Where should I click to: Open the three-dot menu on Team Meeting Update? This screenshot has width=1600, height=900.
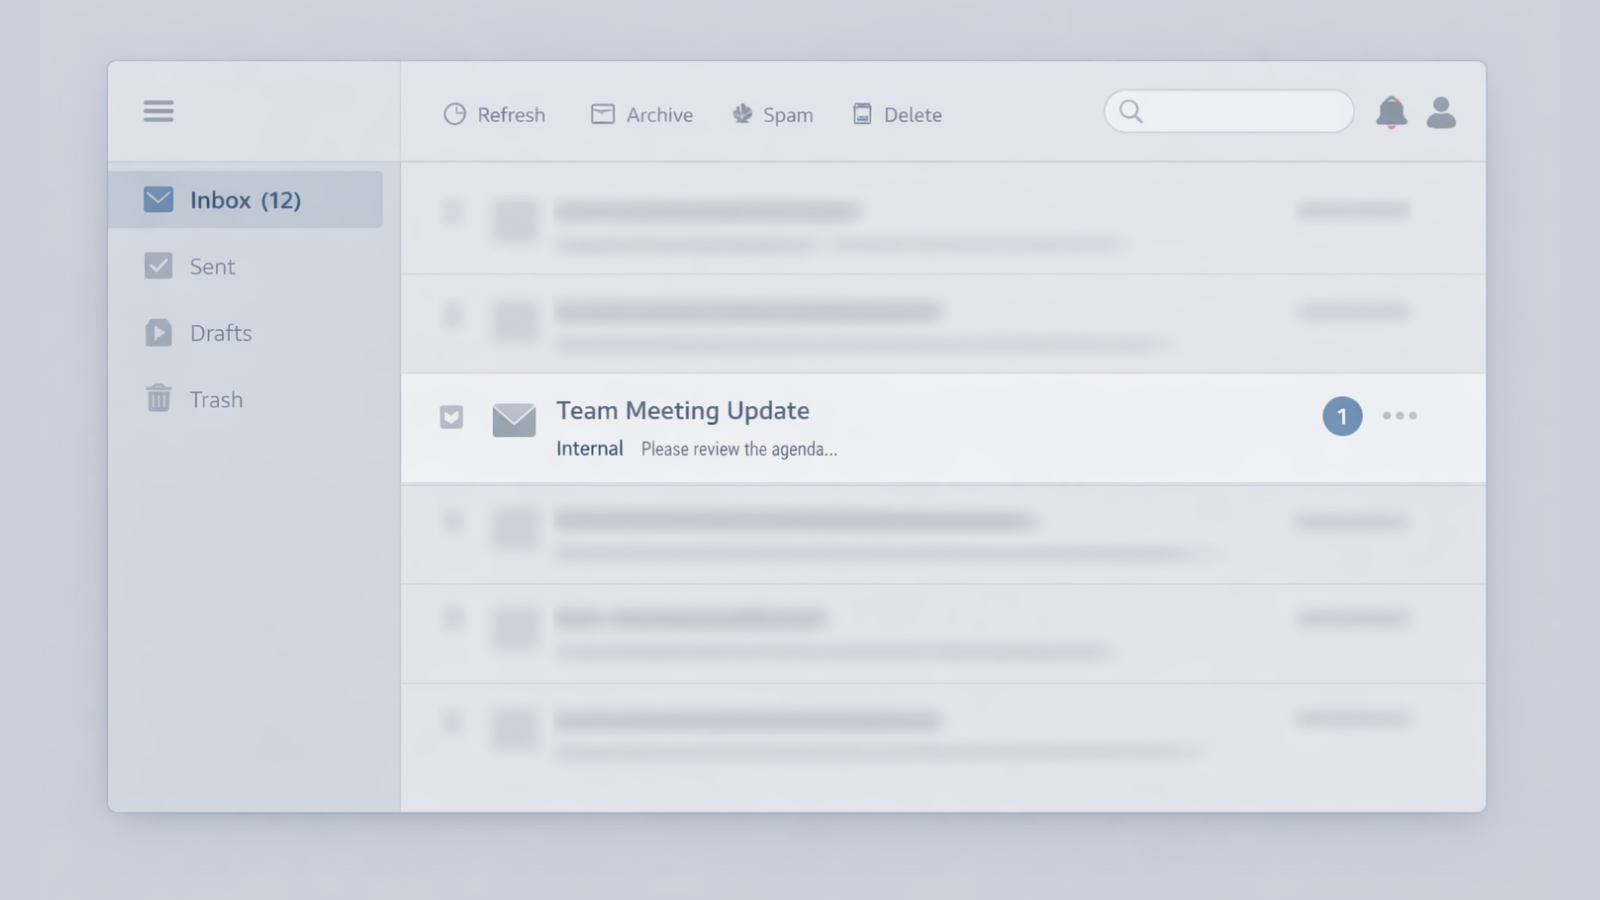tap(1400, 415)
